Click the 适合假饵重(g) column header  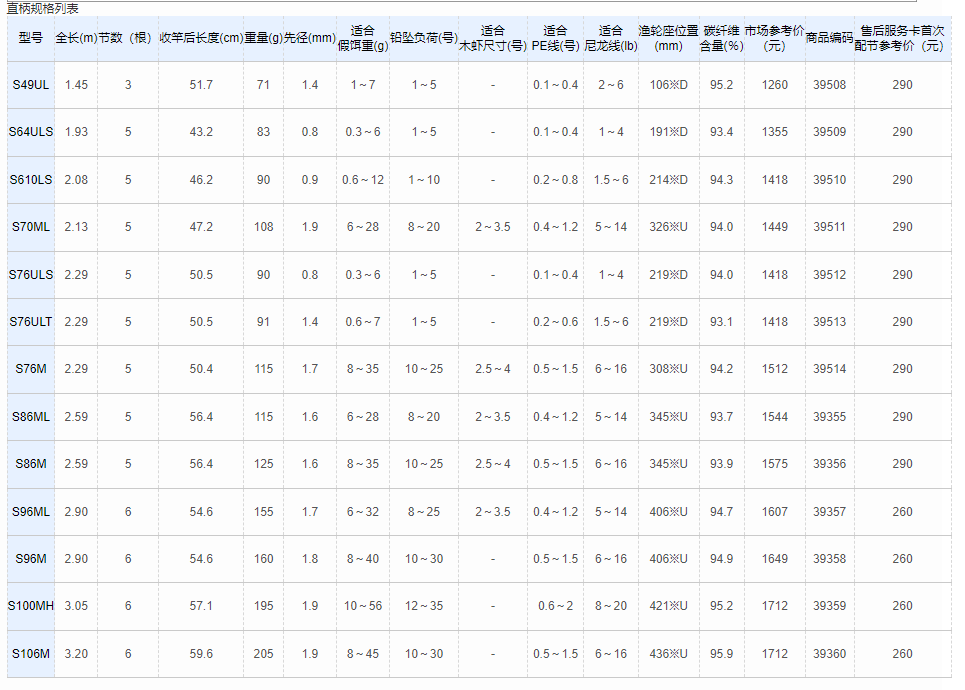click(x=363, y=38)
